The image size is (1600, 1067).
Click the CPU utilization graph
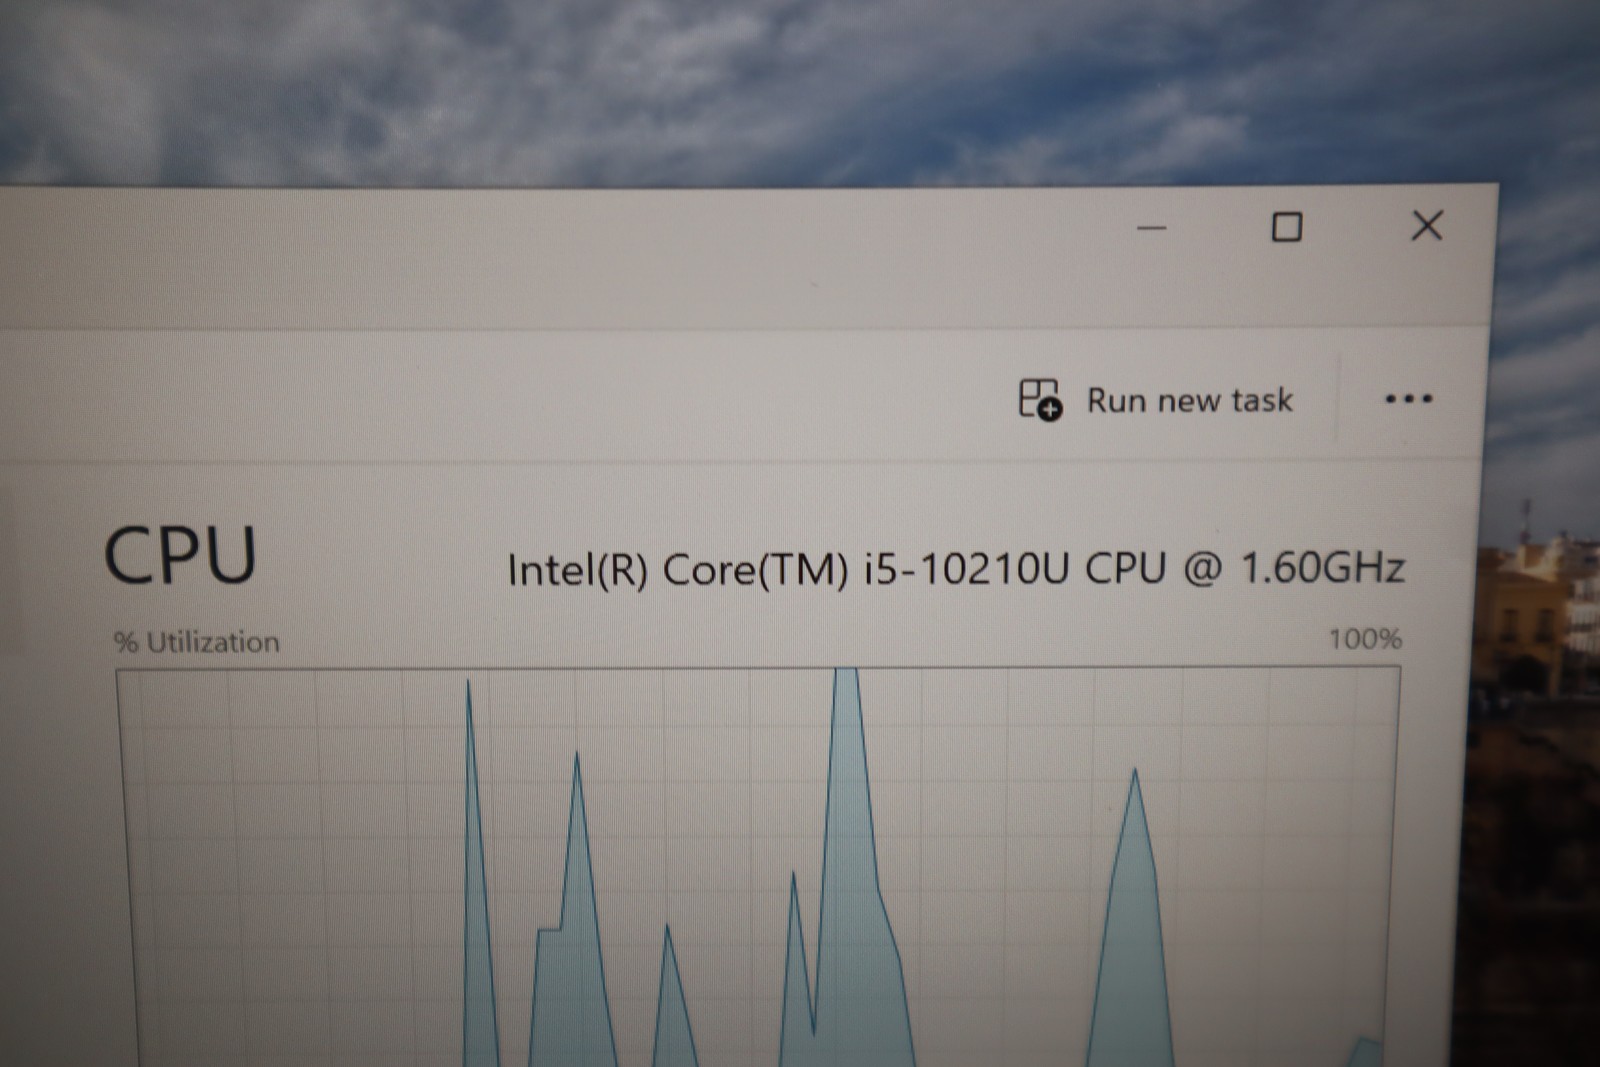758,866
